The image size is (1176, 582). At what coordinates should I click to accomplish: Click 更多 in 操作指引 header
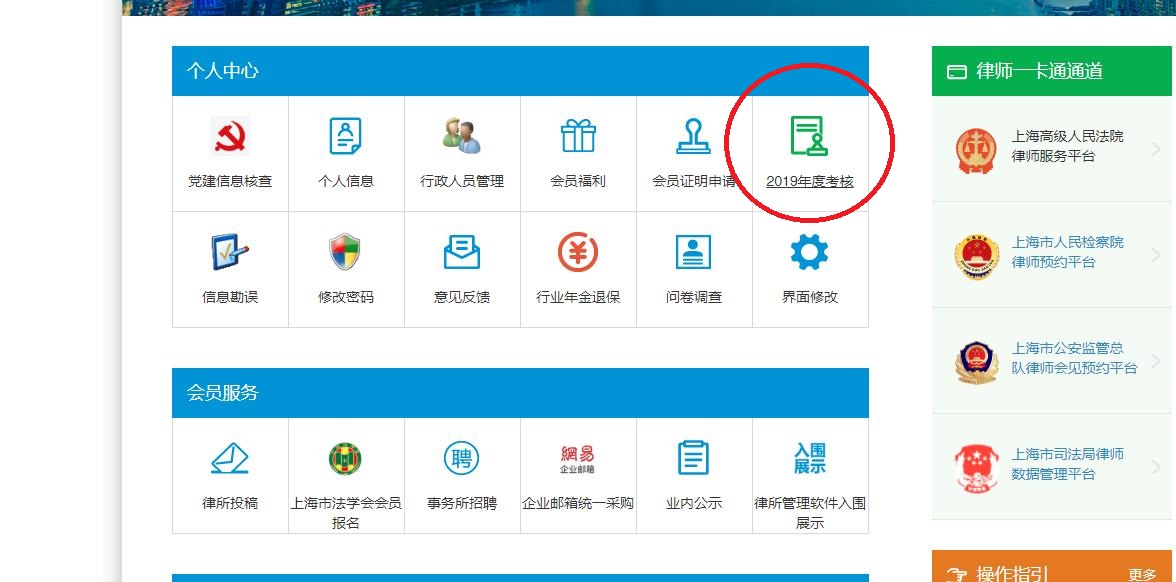1142,574
